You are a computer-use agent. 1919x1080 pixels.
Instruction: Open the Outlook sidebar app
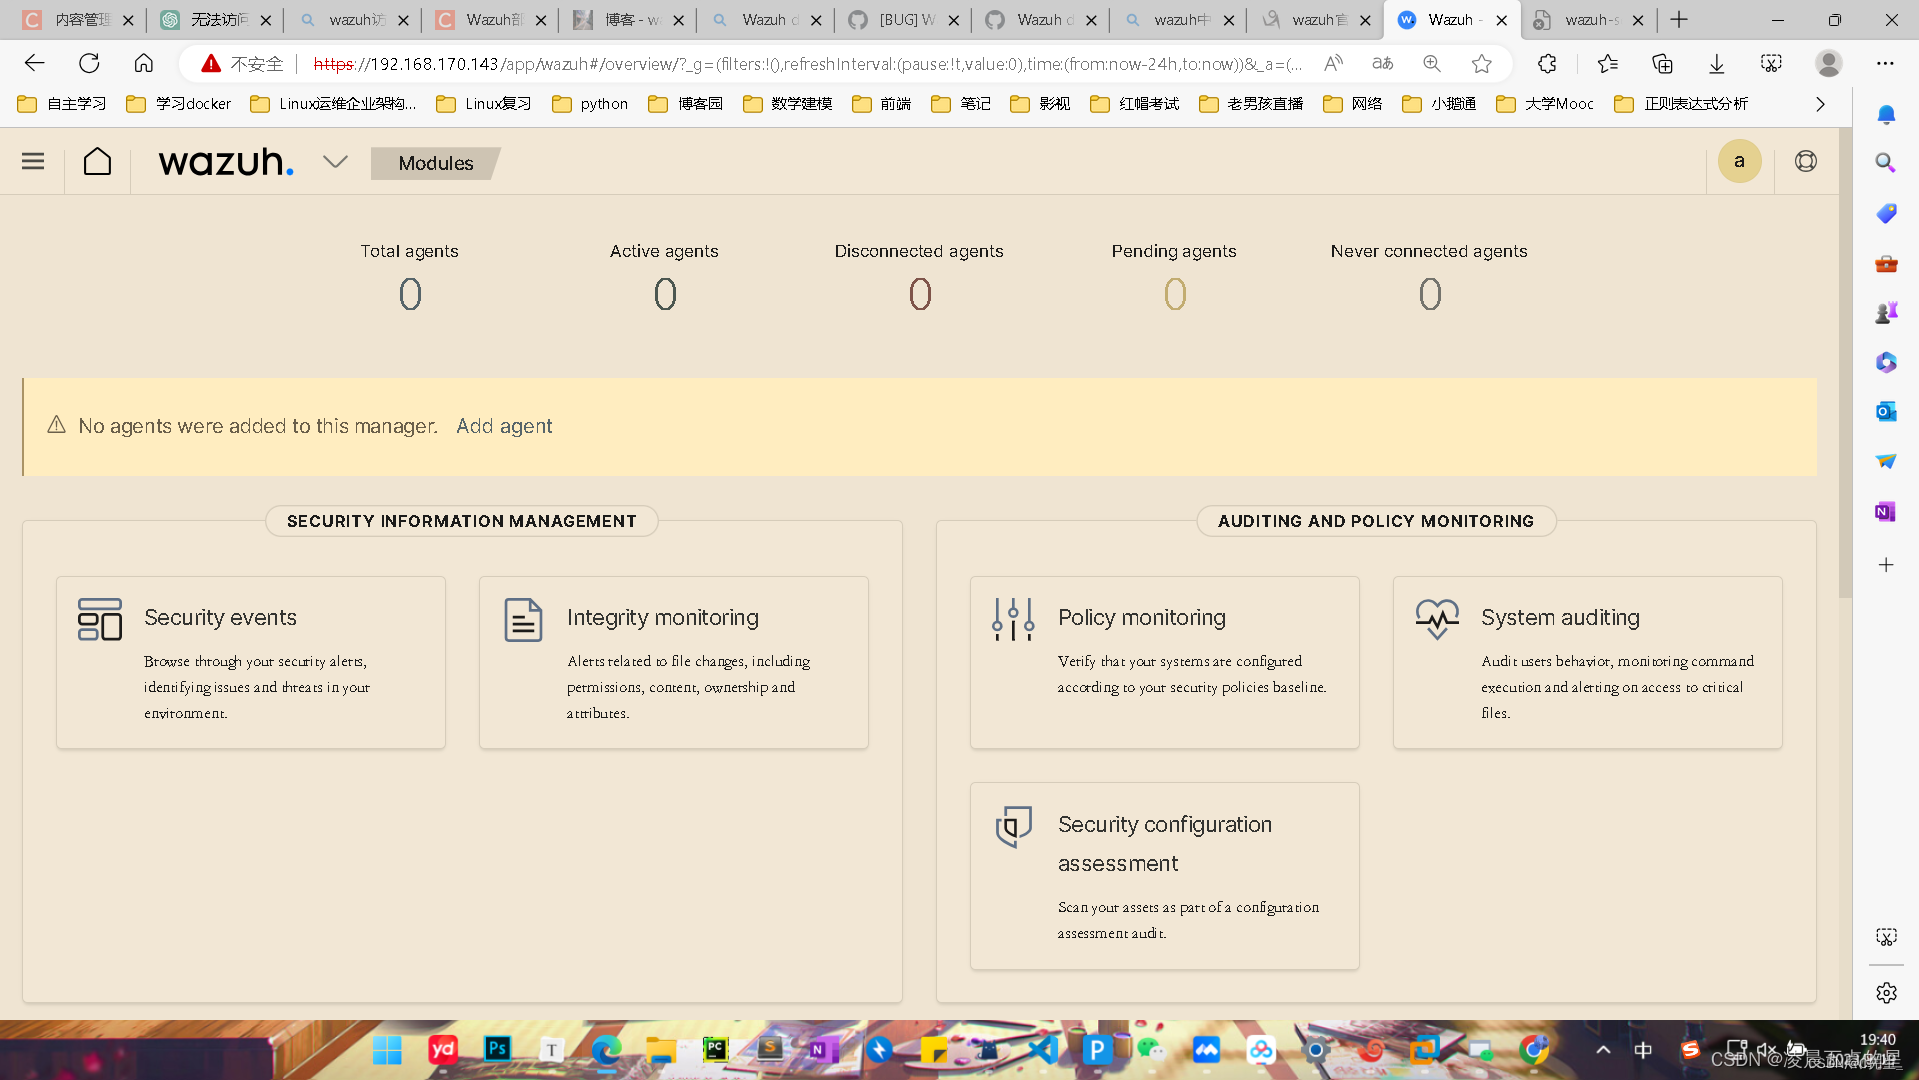click(1886, 411)
